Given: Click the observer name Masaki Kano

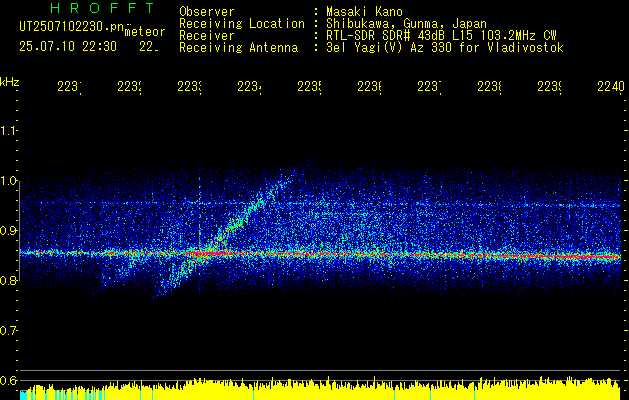Looking at the screenshot, I should pyautogui.click(x=364, y=12).
